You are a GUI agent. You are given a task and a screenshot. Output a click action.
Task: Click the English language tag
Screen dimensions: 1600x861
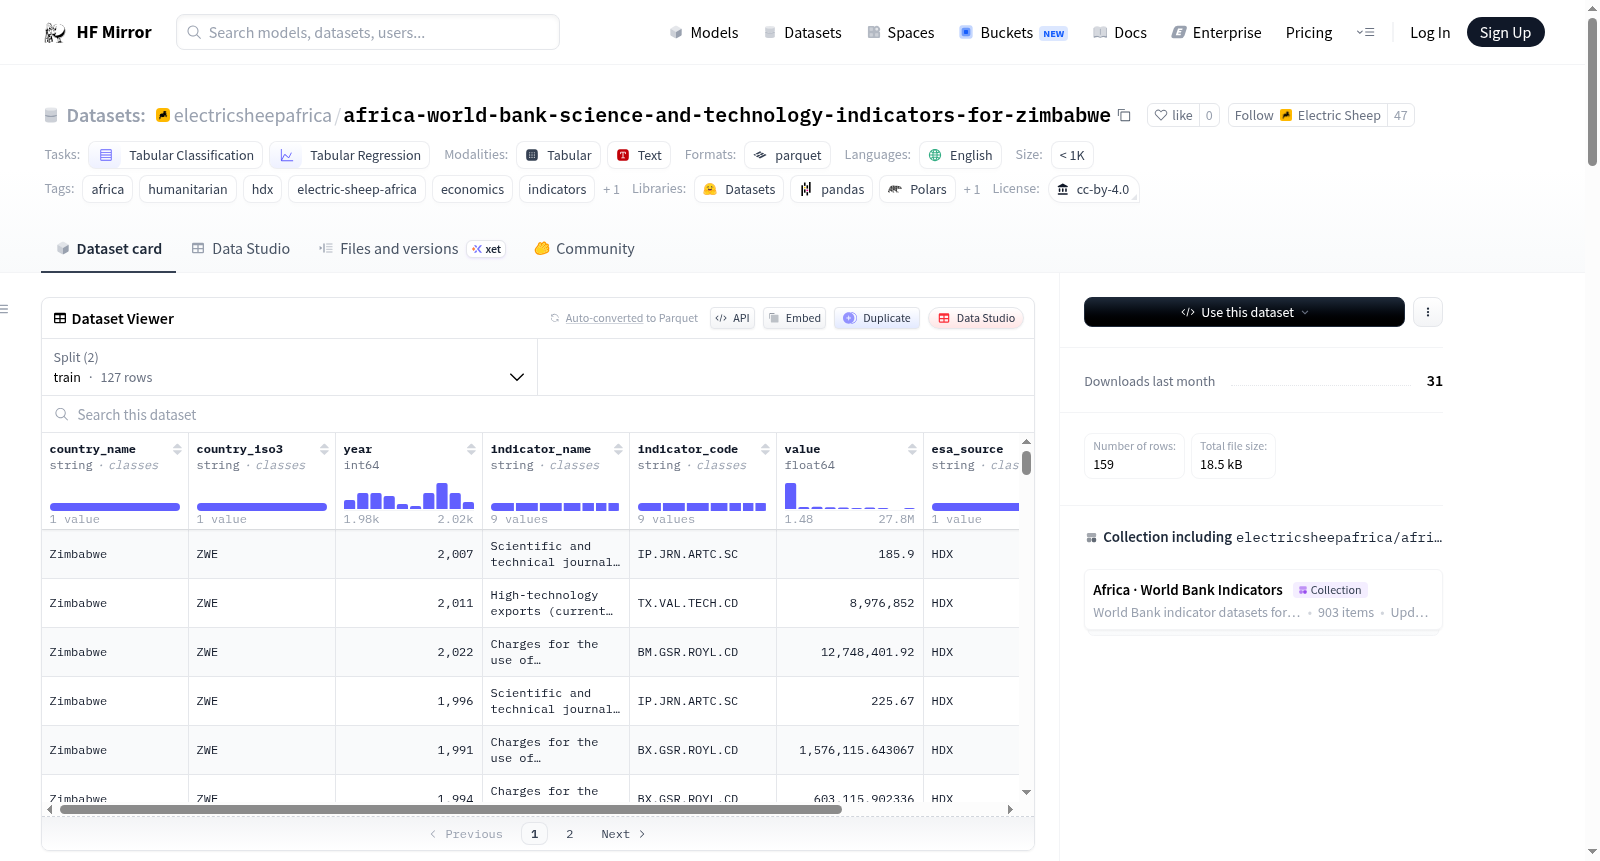(x=960, y=155)
